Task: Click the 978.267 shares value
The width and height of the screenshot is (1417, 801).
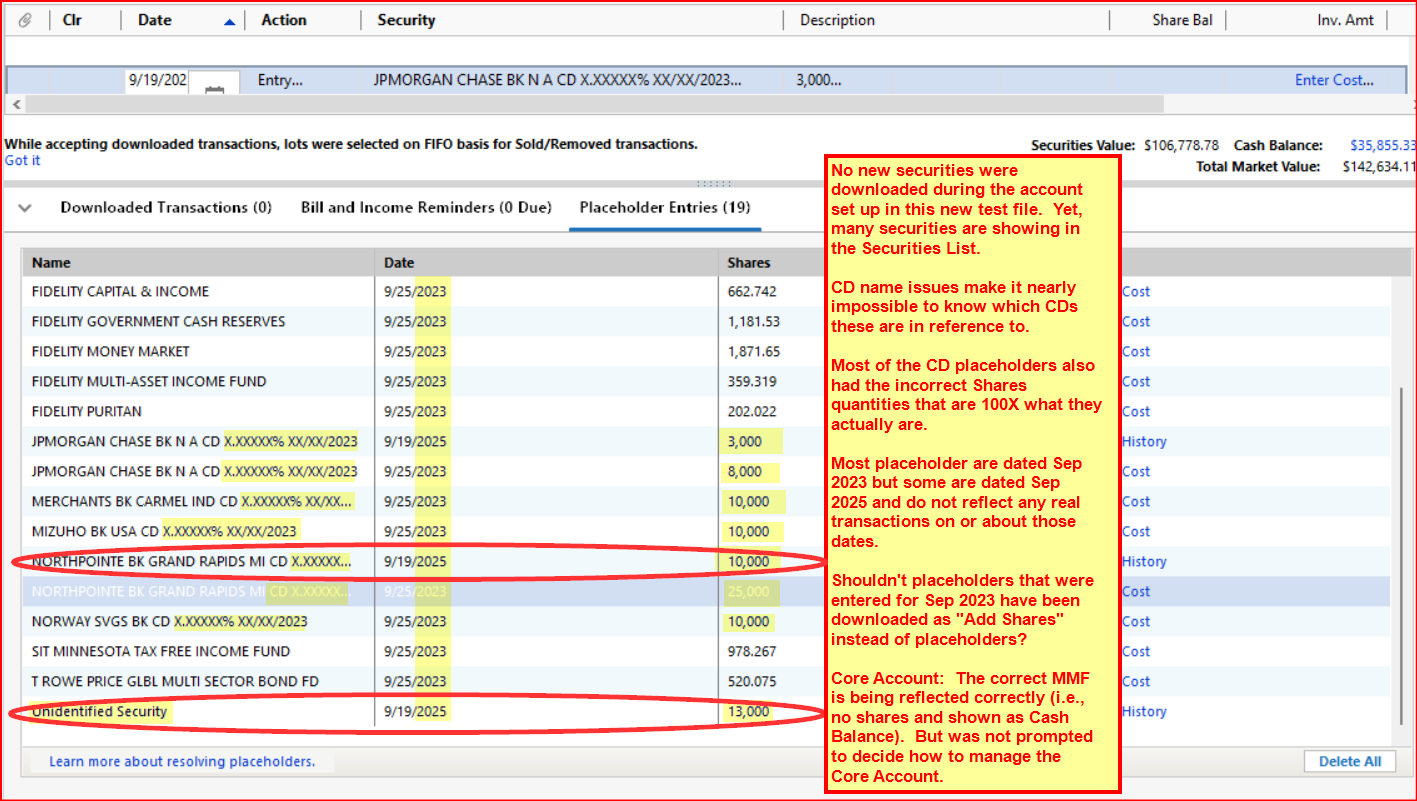Action: 752,652
